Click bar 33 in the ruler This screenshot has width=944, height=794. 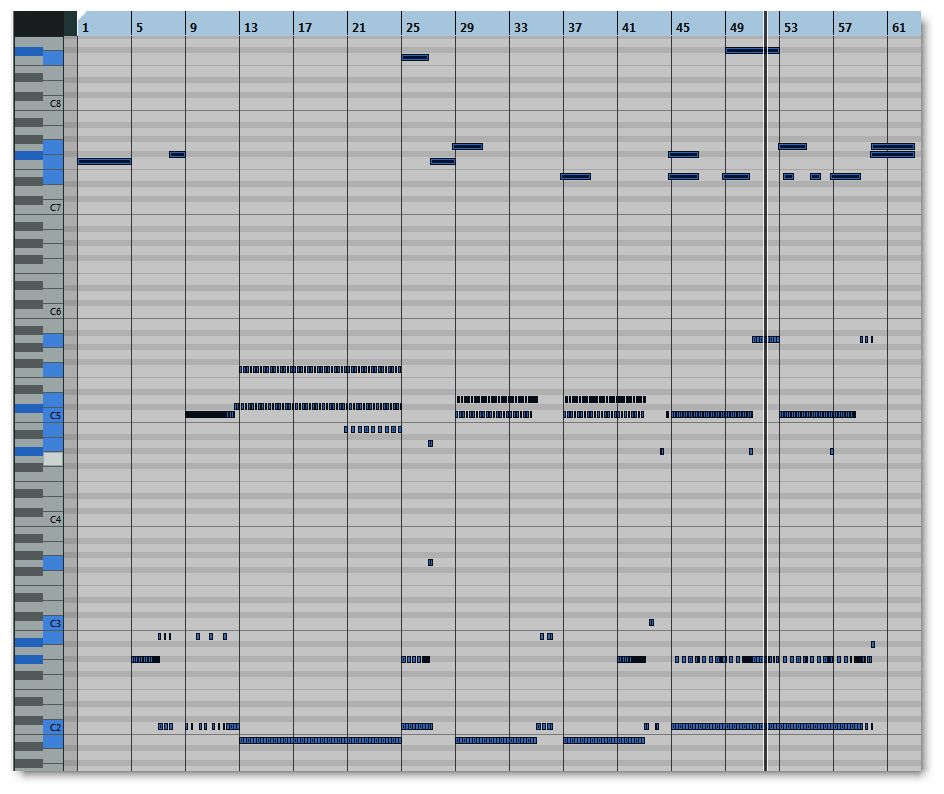(521, 28)
